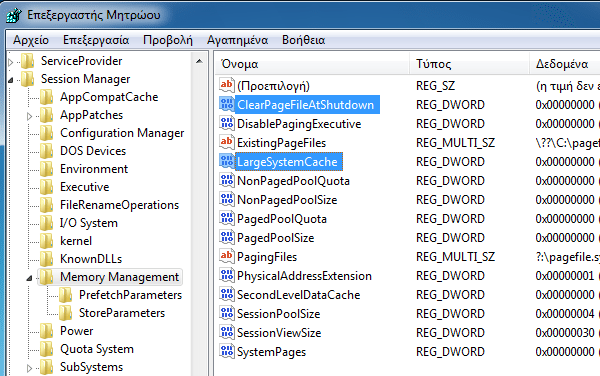
Task: Open the Βοήθεια menu
Action: [303, 40]
